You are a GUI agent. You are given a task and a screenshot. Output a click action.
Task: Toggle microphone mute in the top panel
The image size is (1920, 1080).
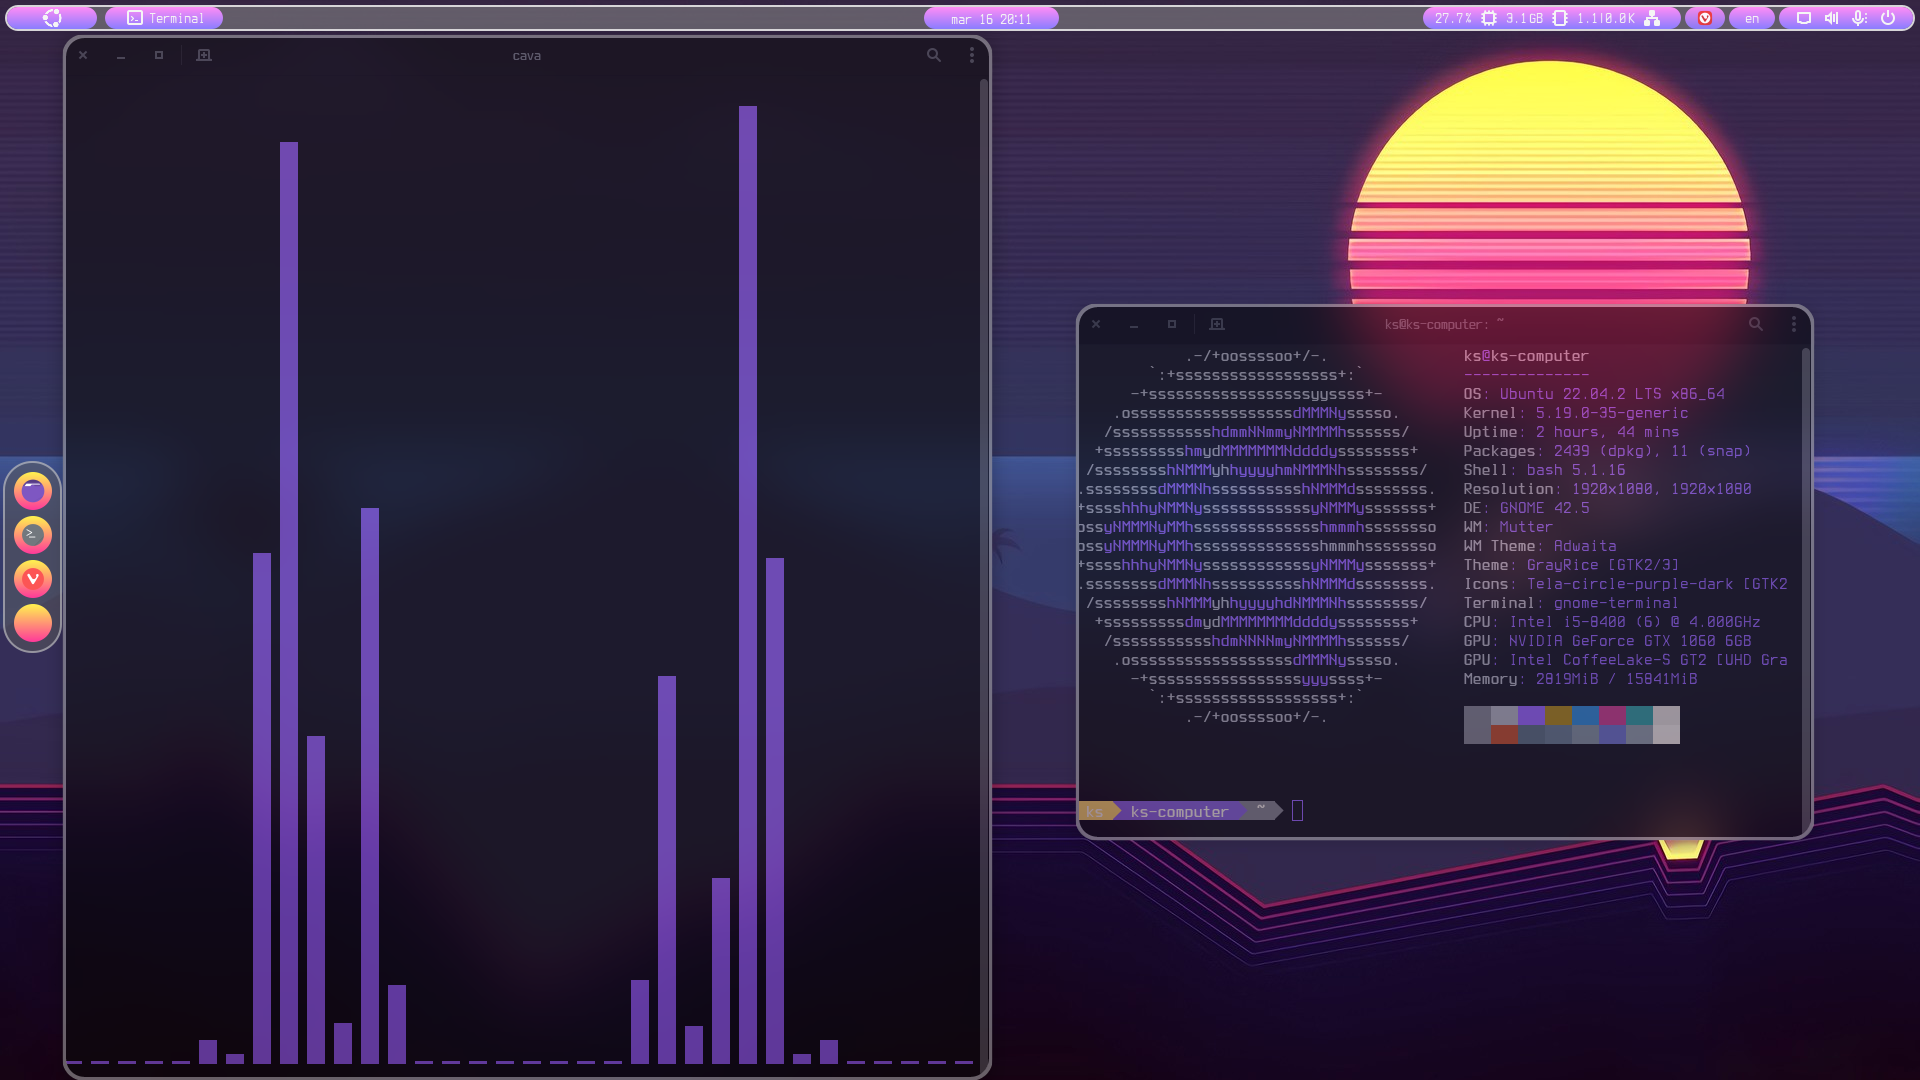point(1858,17)
